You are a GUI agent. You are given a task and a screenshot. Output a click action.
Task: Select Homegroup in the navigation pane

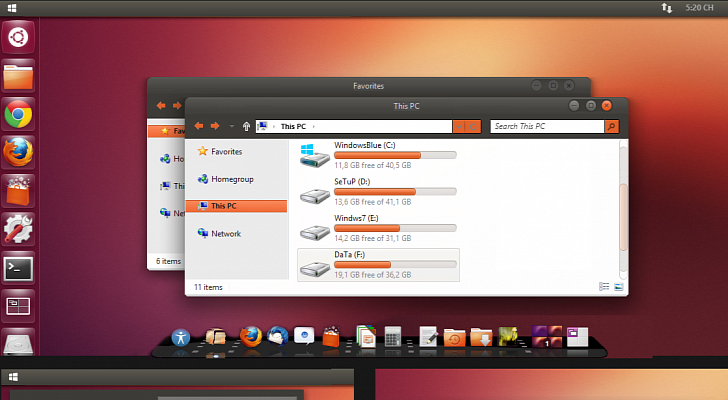point(230,179)
